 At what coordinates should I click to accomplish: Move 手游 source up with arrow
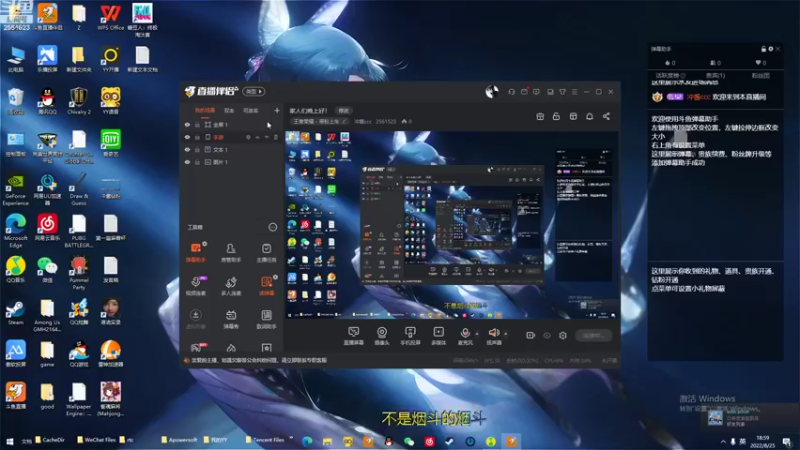258,137
